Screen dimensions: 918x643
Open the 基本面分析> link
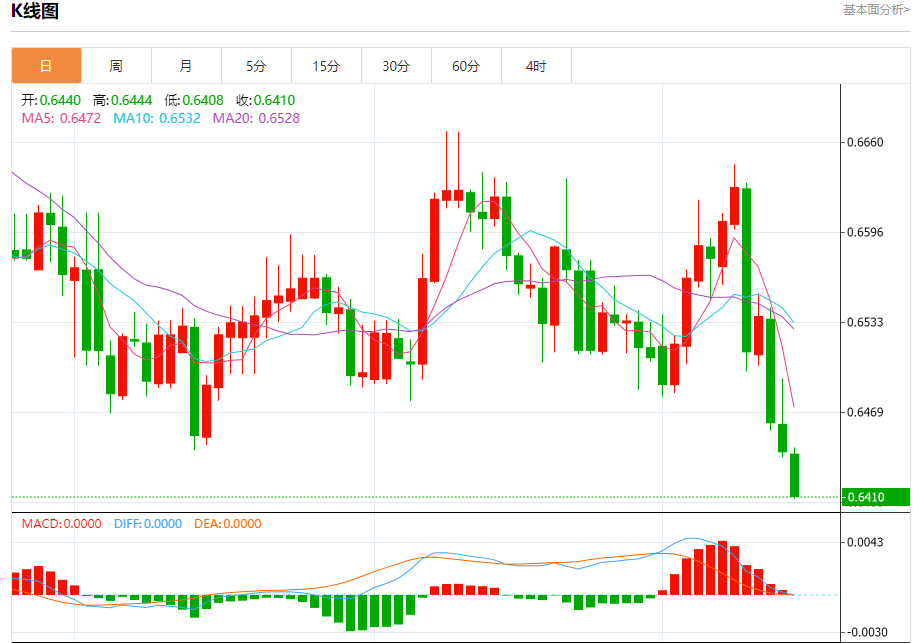tap(876, 10)
